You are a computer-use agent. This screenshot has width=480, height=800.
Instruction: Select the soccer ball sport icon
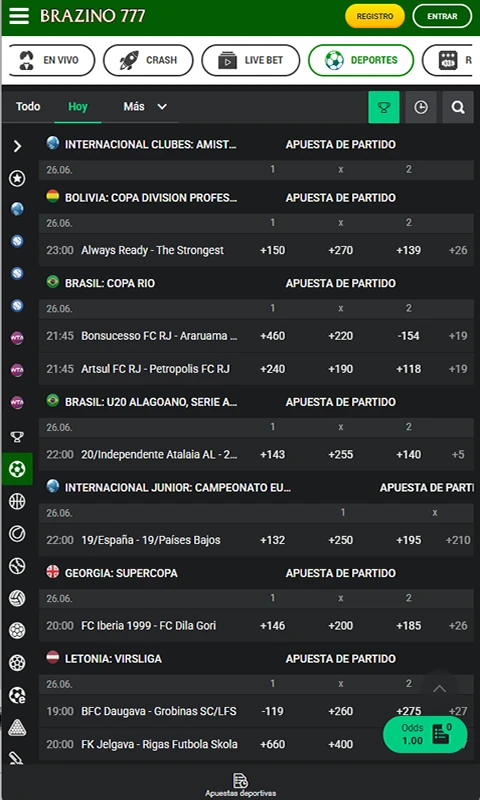coord(17,469)
